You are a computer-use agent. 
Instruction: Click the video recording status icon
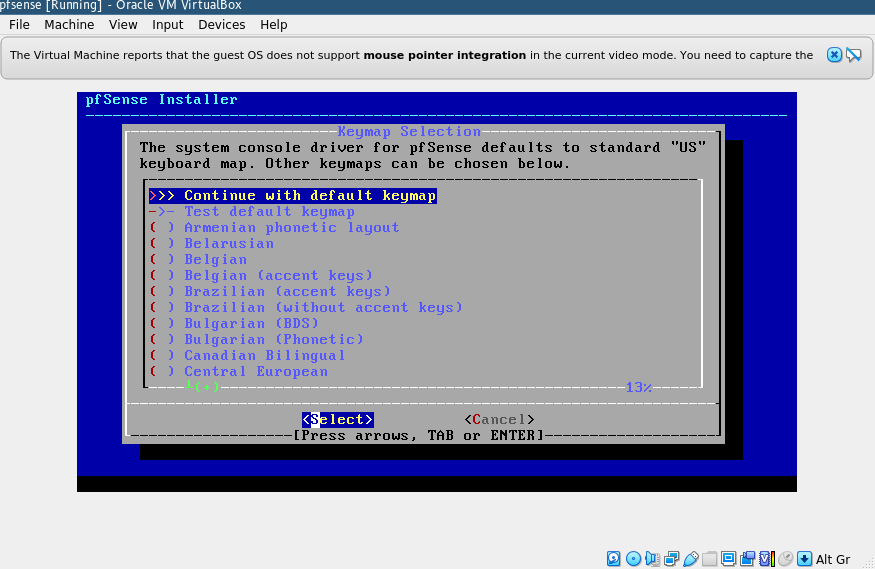point(748,558)
